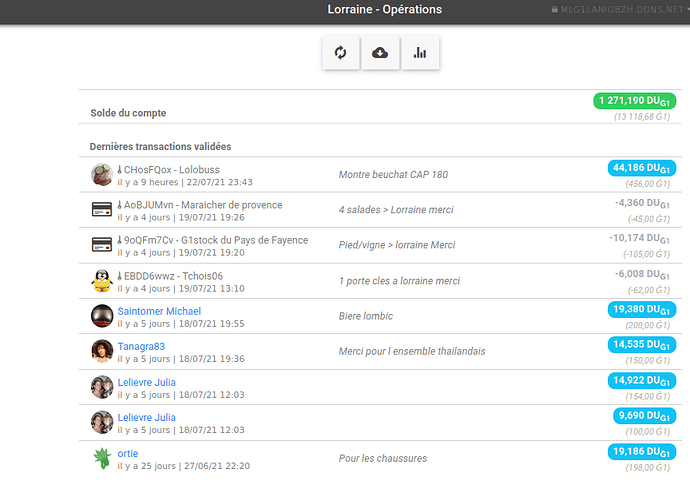This screenshot has height=485, width=690.
Task: Click the 14,535 DU amount badge
Action: [642, 345]
